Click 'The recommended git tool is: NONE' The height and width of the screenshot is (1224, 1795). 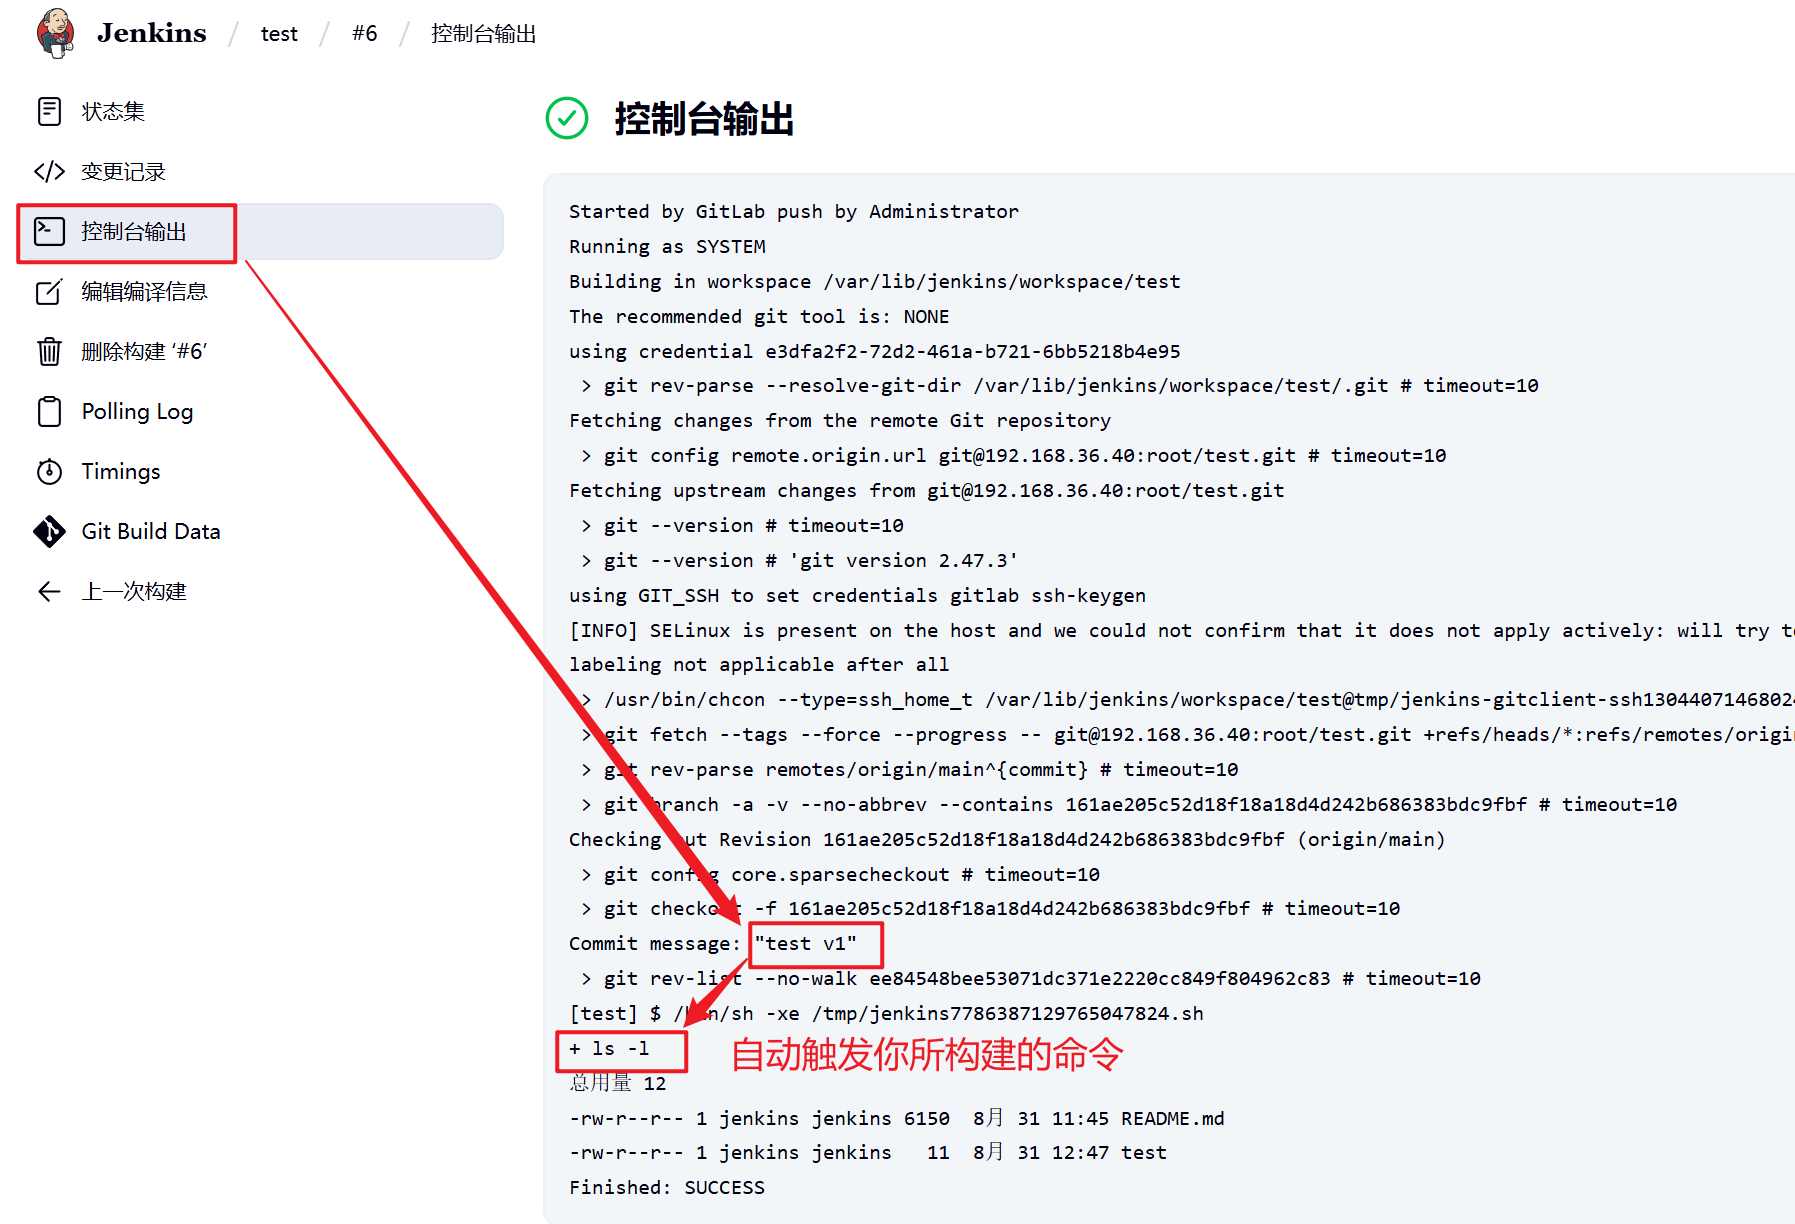[x=759, y=316]
